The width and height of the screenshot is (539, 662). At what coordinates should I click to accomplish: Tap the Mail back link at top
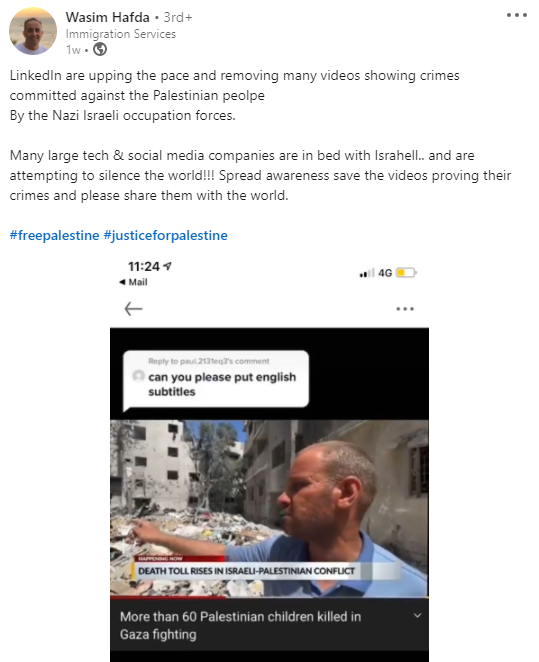pos(133,282)
